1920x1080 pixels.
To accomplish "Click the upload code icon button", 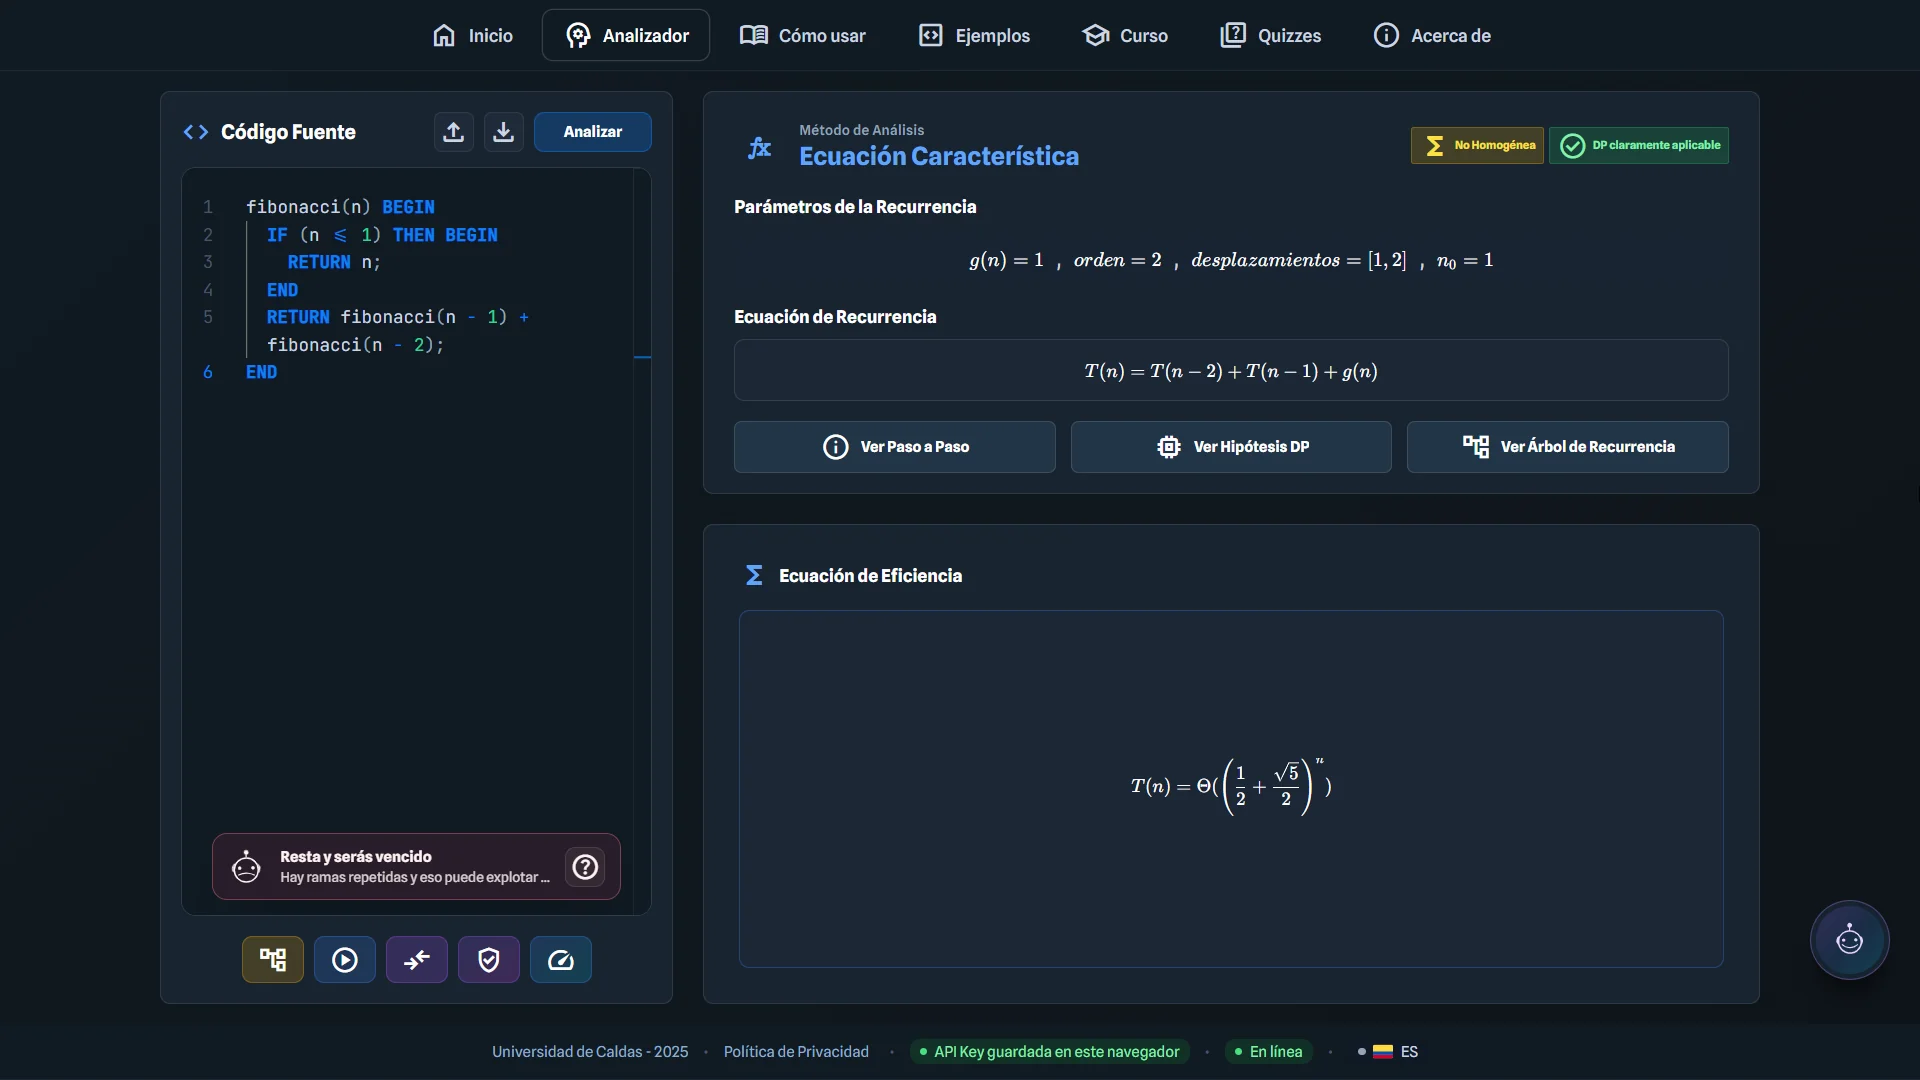I will point(453,132).
